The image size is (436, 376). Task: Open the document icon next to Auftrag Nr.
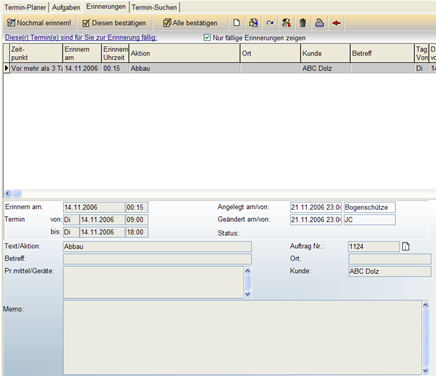pyautogui.click(x=406, y=247)
